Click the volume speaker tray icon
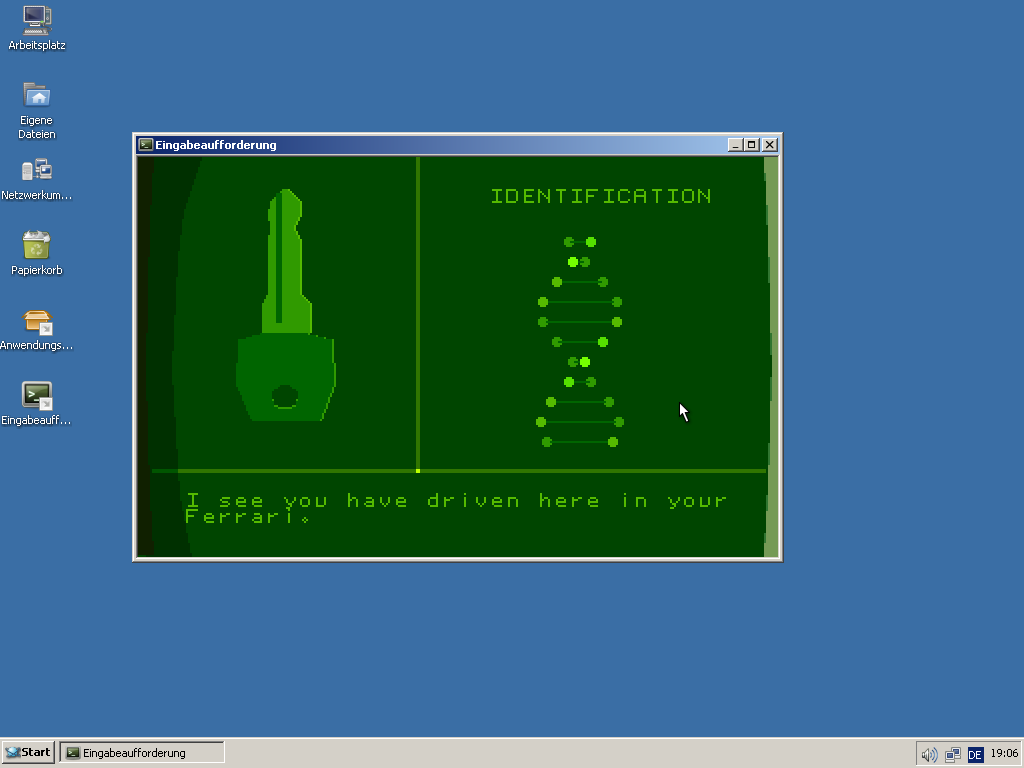The width and height of the screenshot is (1024, 768). pos(929,754)
